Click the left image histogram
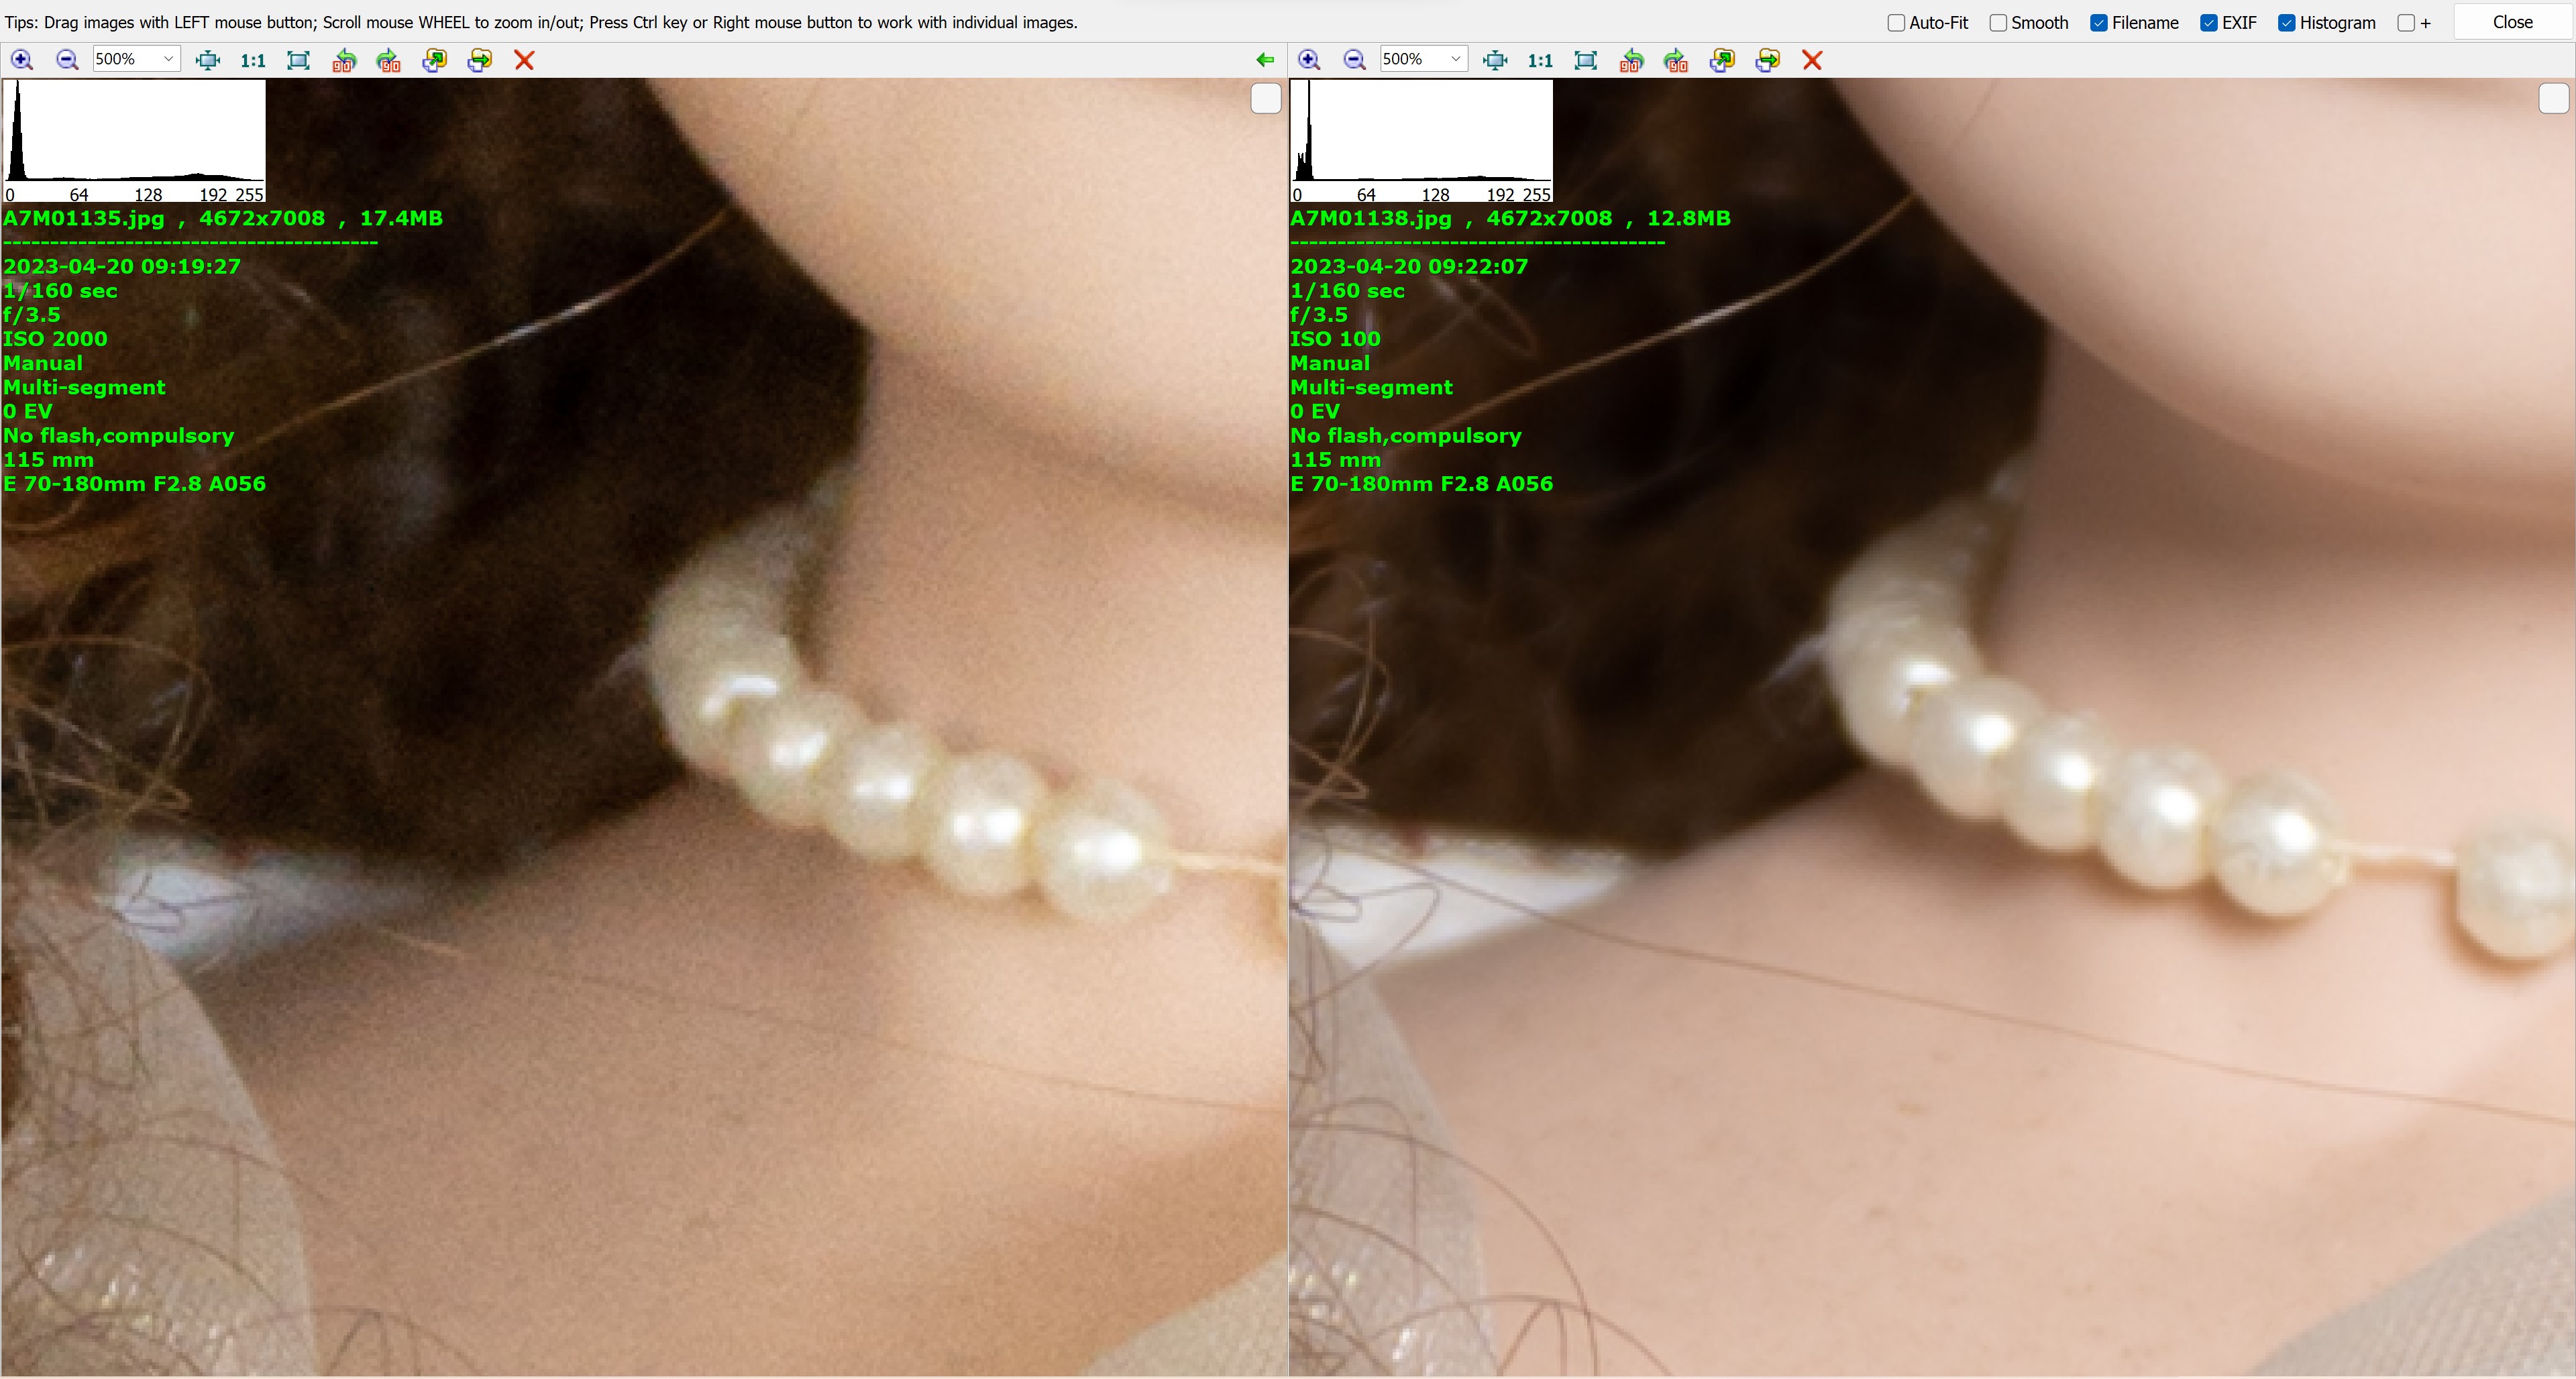 (x=135, y=141)
